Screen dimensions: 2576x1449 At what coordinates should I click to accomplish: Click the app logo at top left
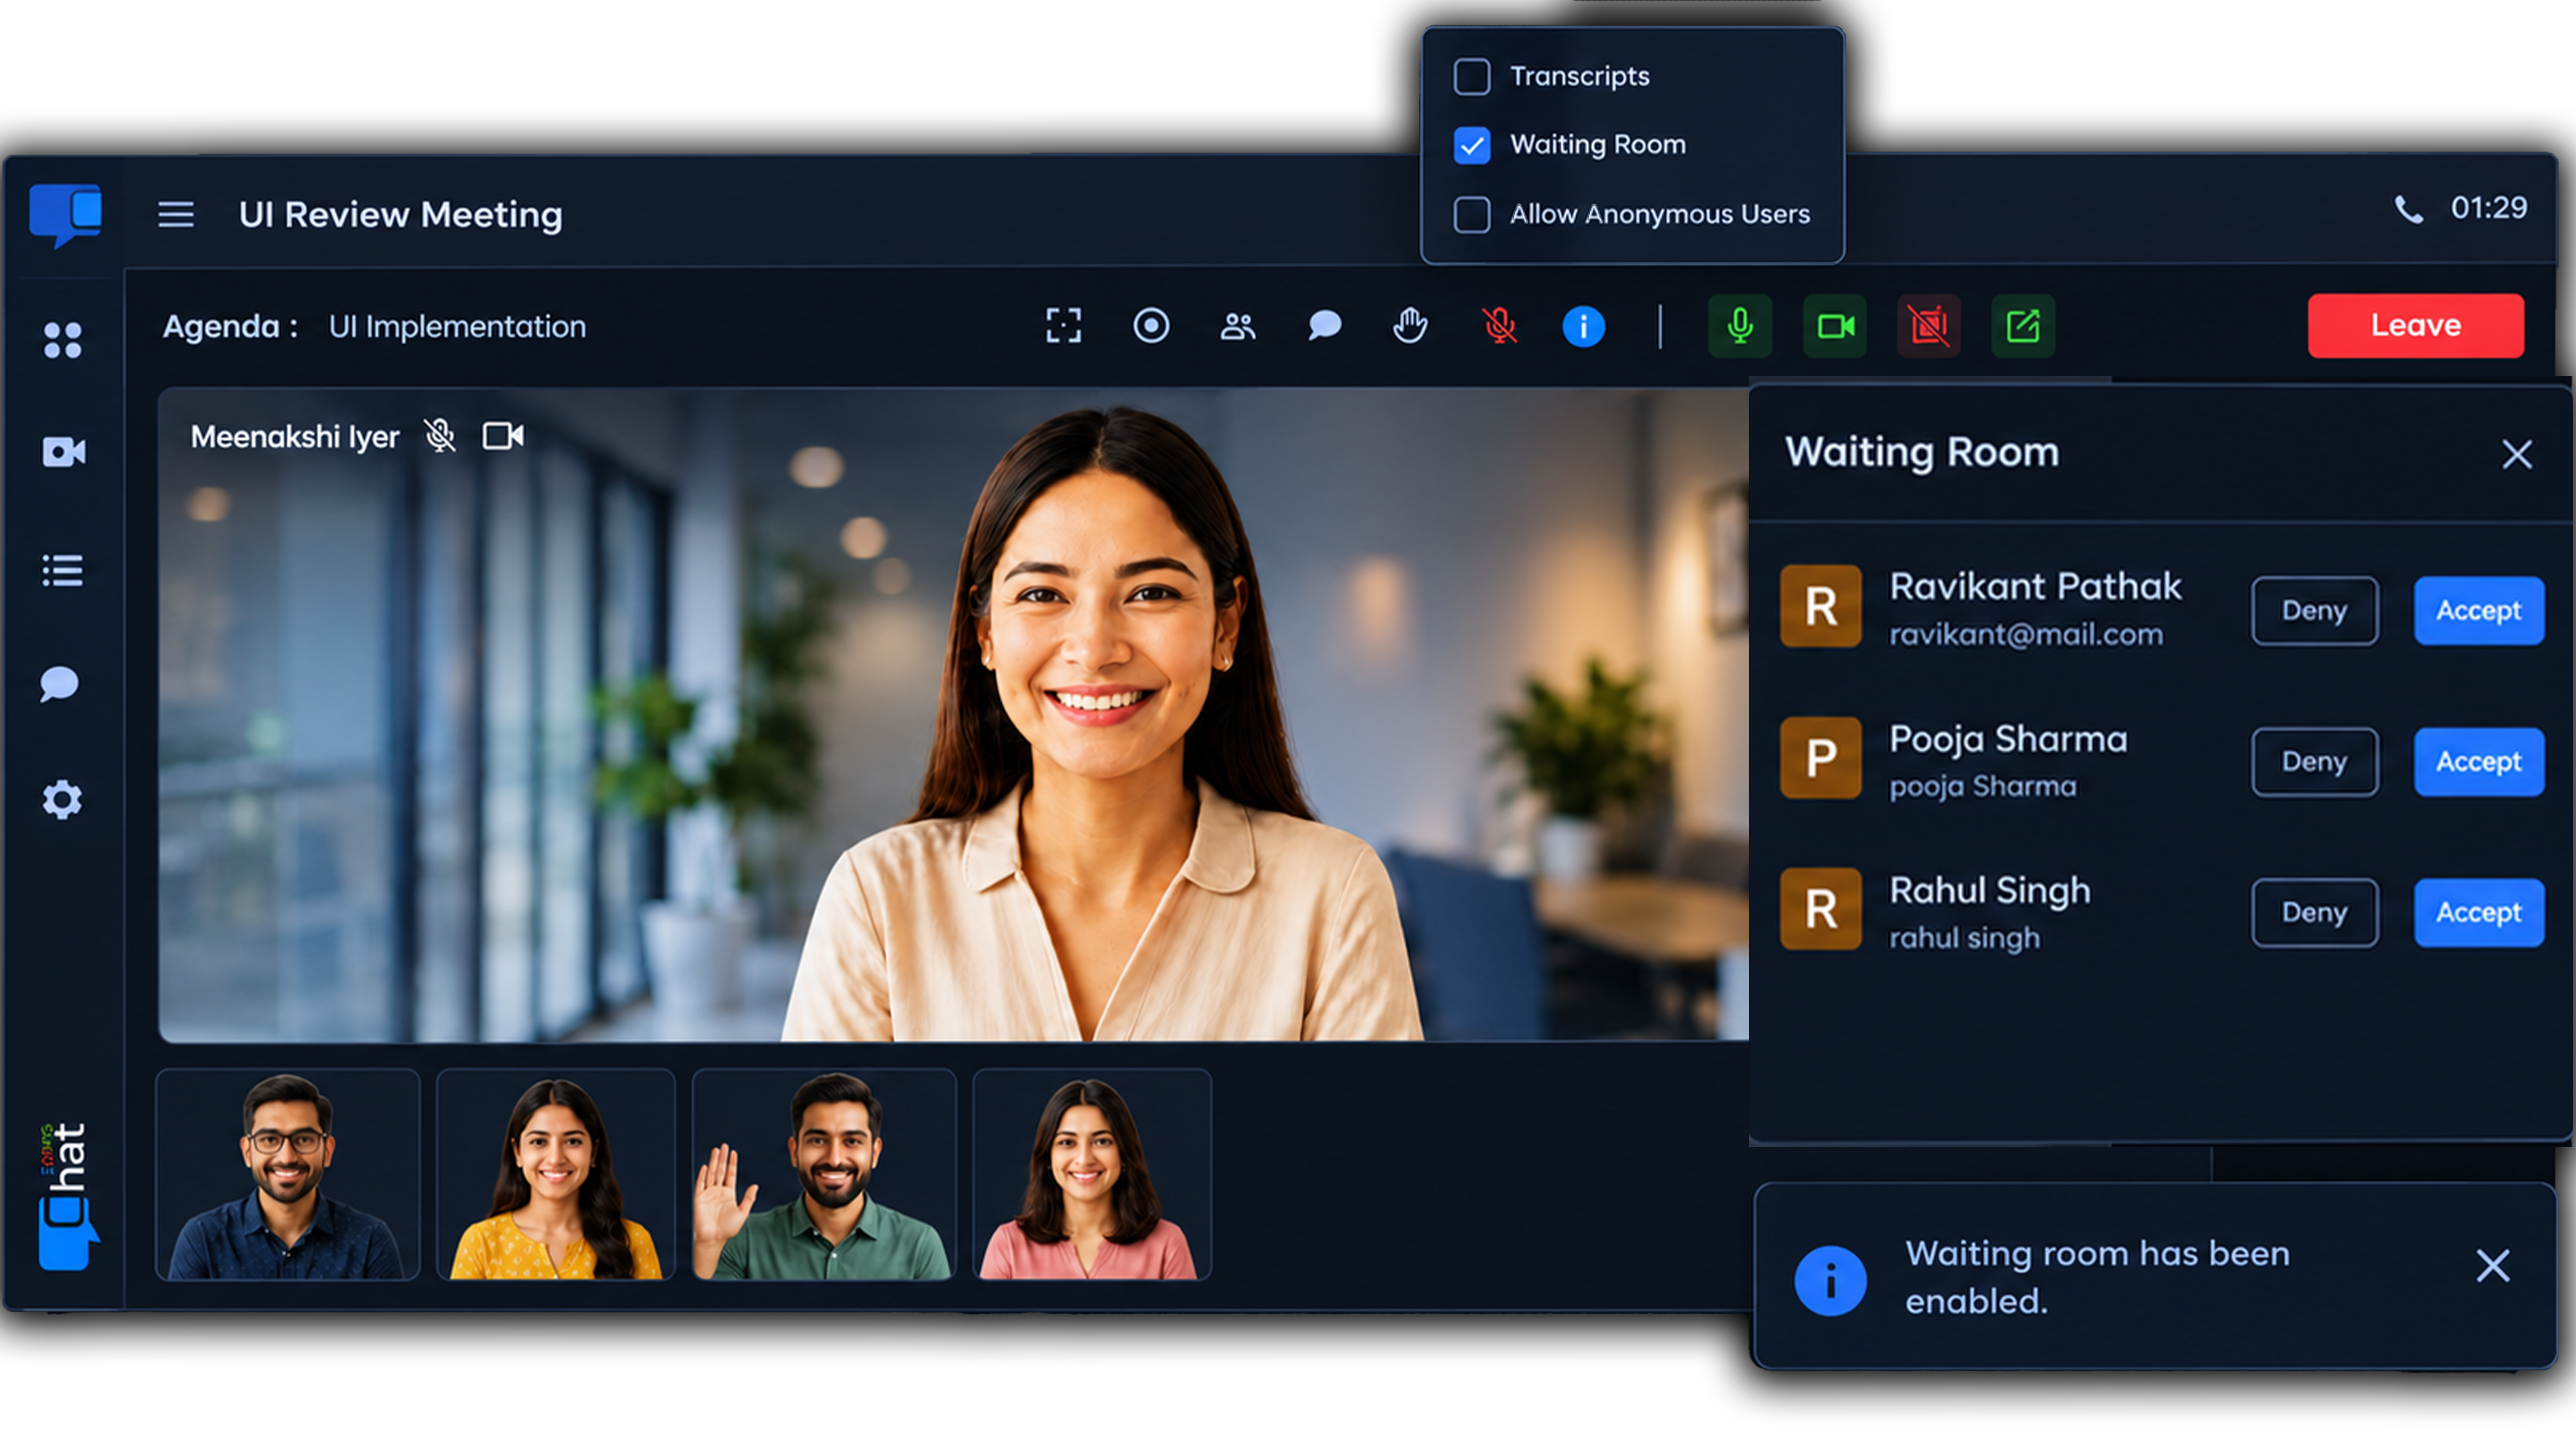pos(65,215)
